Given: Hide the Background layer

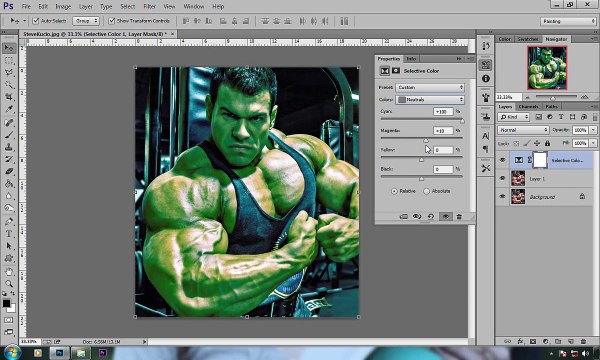Looking at the screenshot, I should coord(502,196).
